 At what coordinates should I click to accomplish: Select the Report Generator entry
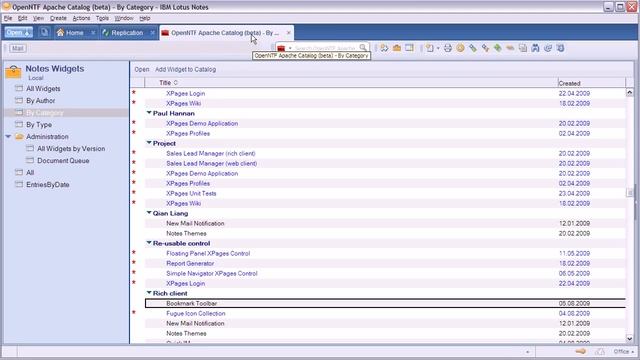coord(385,263)
